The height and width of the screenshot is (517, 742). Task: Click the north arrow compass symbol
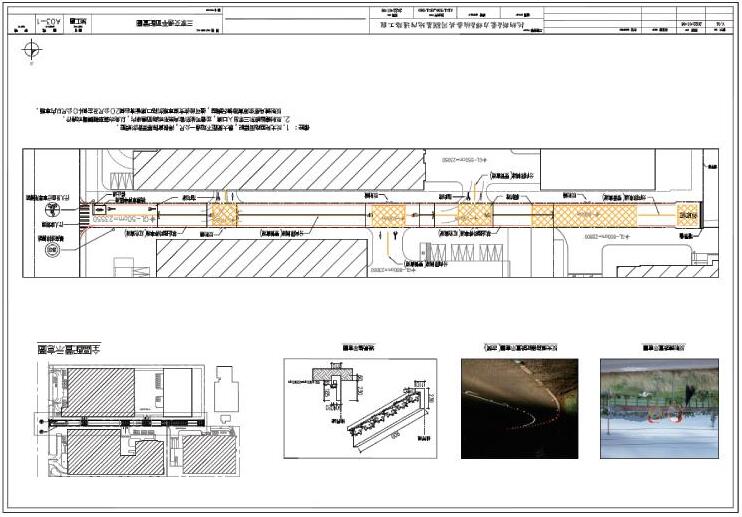[x=32, y=50]
